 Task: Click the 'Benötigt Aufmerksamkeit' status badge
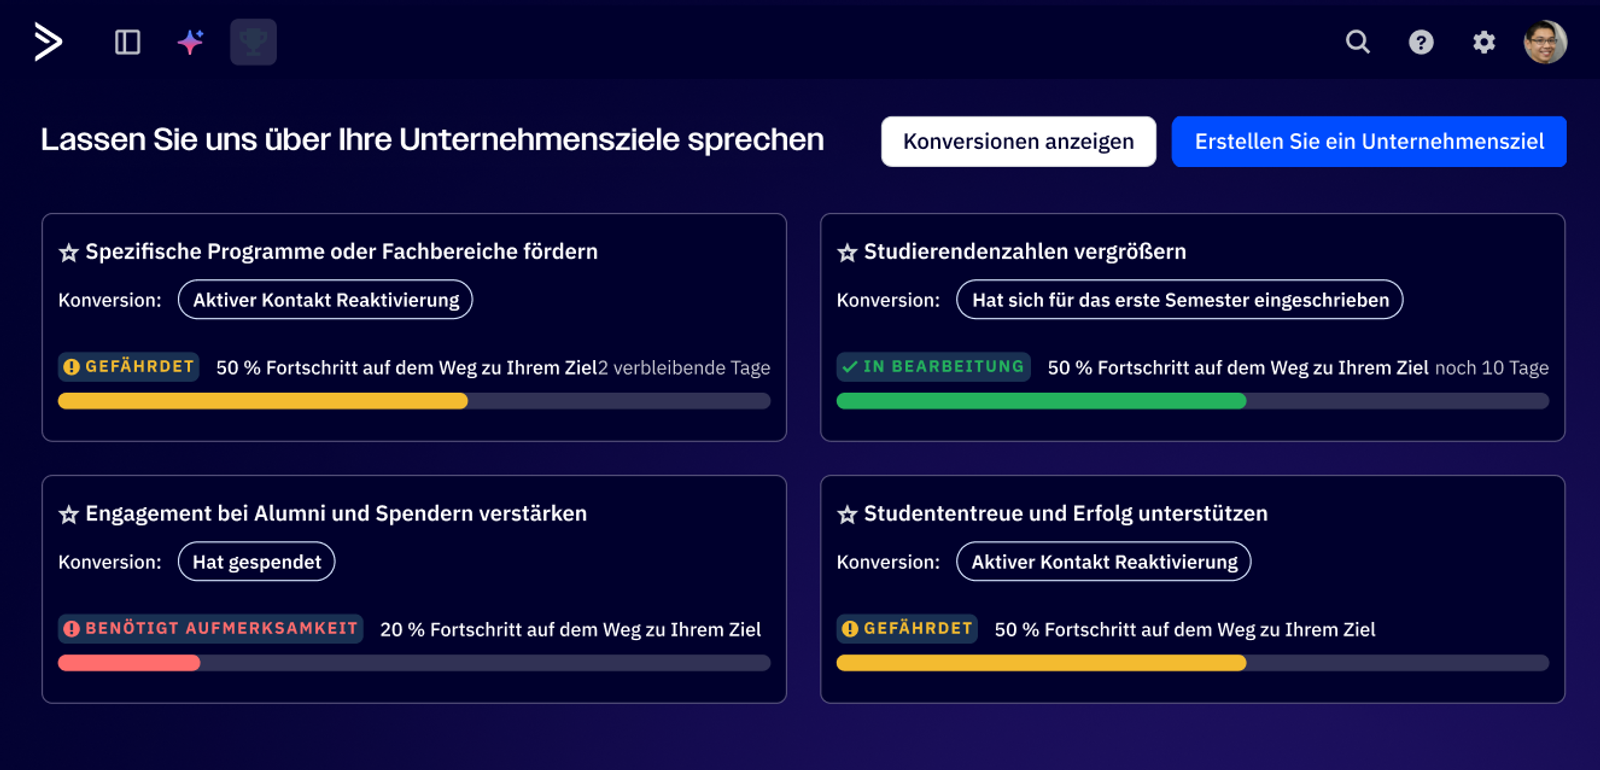[210, 629]
